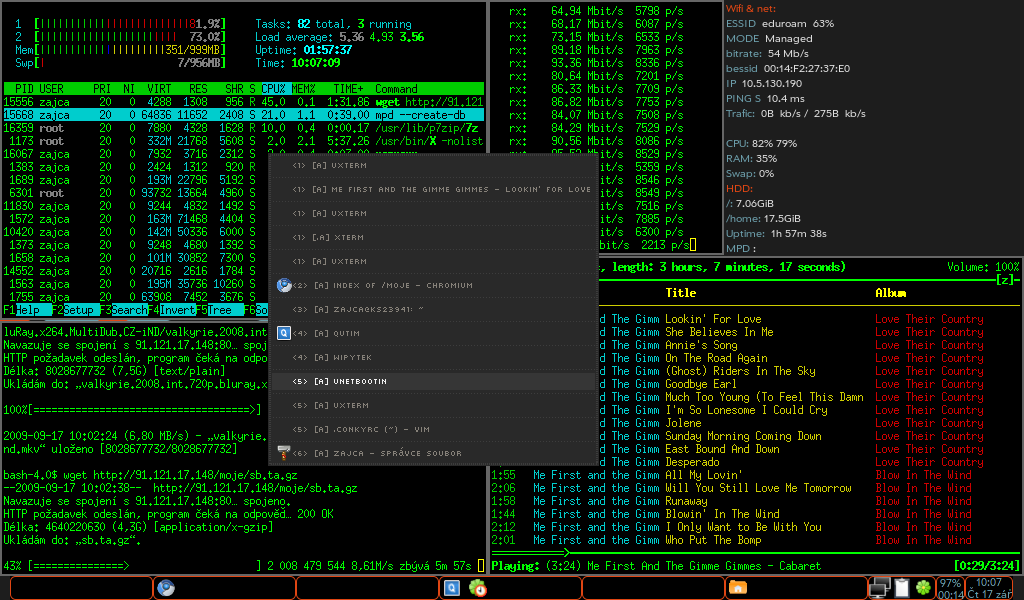
Task: Select the /usr/lib/p7zip/7z process row
Action: pyautogui.click(x=244, y=128)
